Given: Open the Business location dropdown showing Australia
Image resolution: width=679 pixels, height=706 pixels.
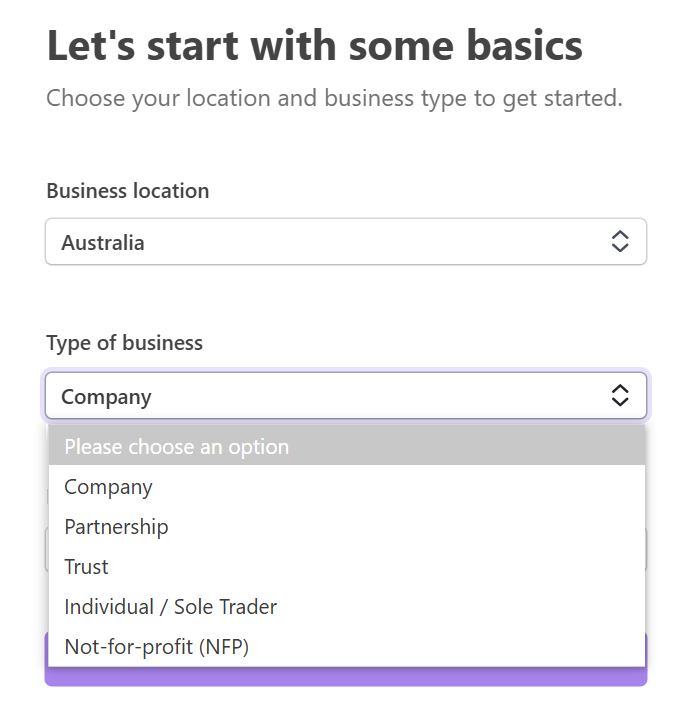Looking at the screenshot, I should (x=345, y=242).
